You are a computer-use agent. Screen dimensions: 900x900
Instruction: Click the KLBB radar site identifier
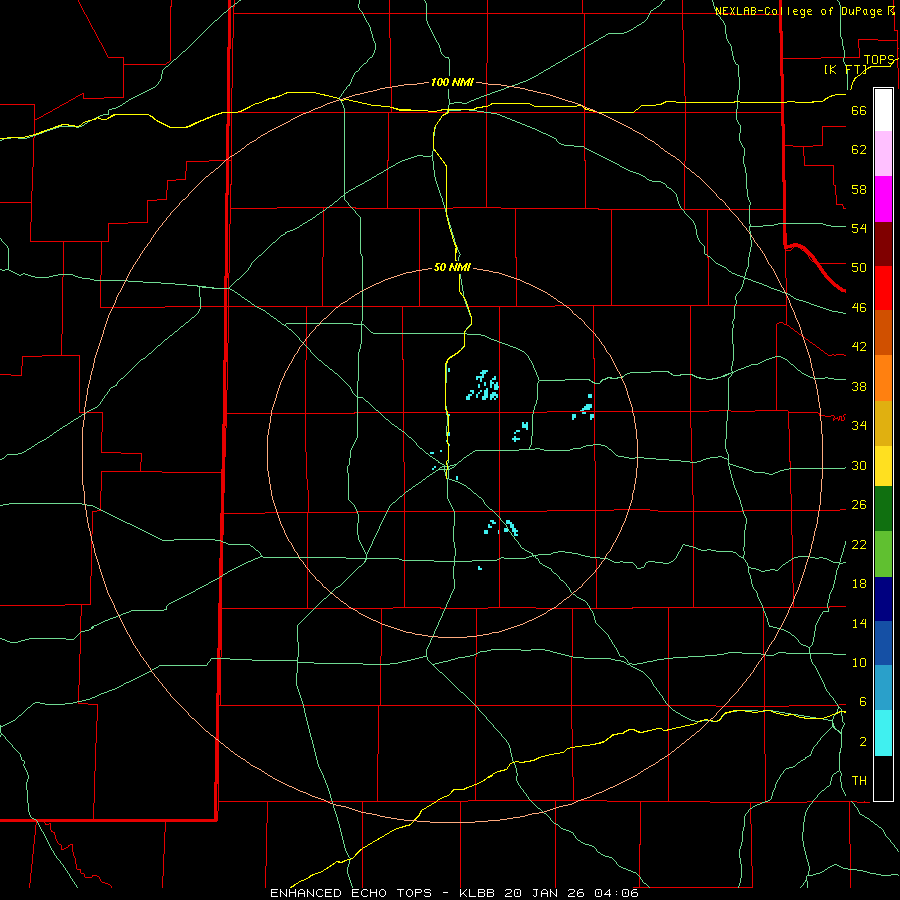(x=479, y=893)
